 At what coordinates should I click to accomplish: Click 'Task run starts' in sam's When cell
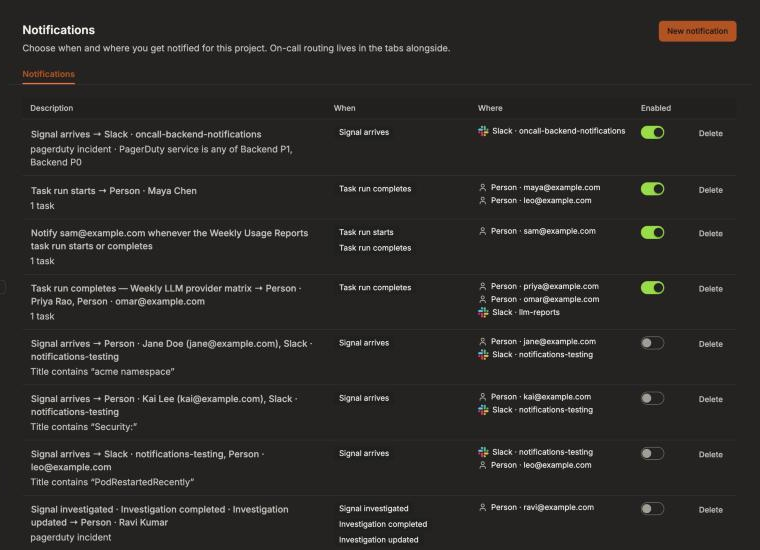point(366,232)
